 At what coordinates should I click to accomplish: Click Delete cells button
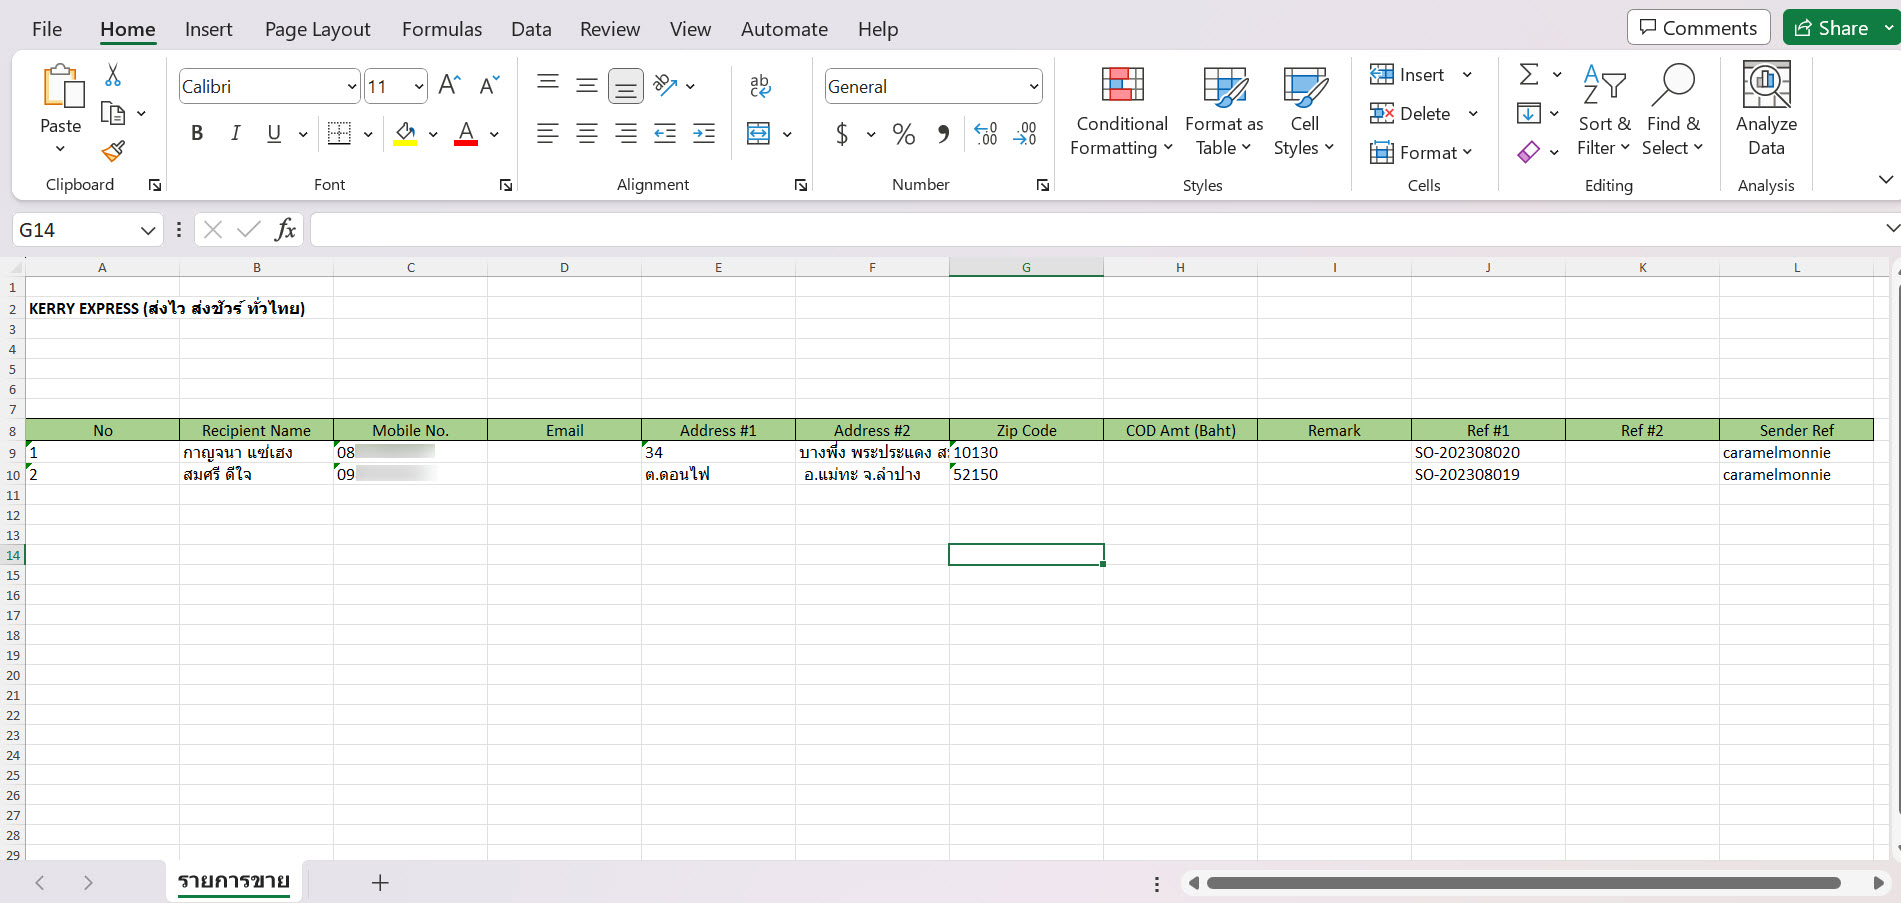tap(1410, 113)
